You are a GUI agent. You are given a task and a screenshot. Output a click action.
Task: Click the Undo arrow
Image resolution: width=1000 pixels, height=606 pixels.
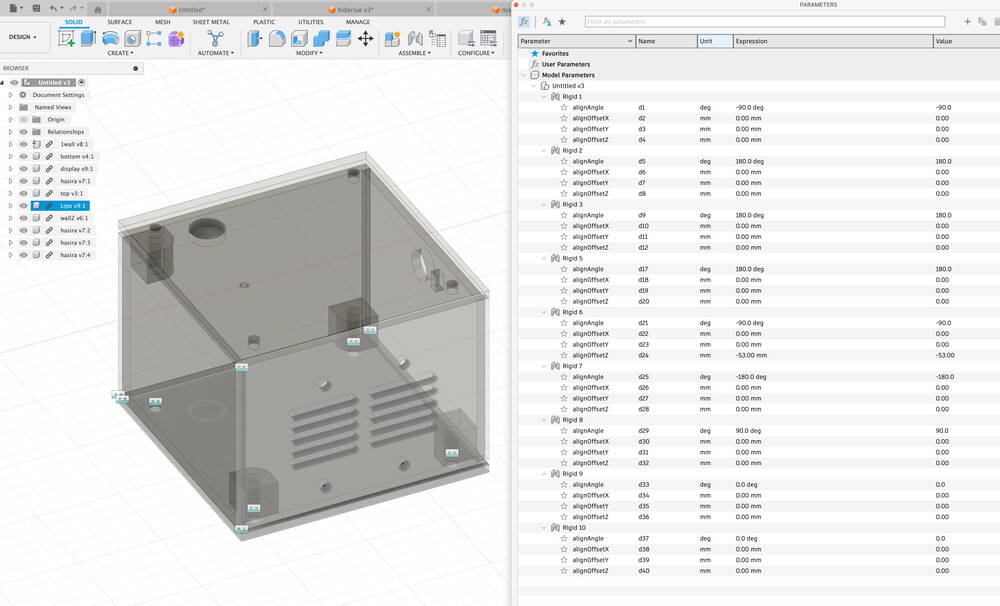pos(54,8)
